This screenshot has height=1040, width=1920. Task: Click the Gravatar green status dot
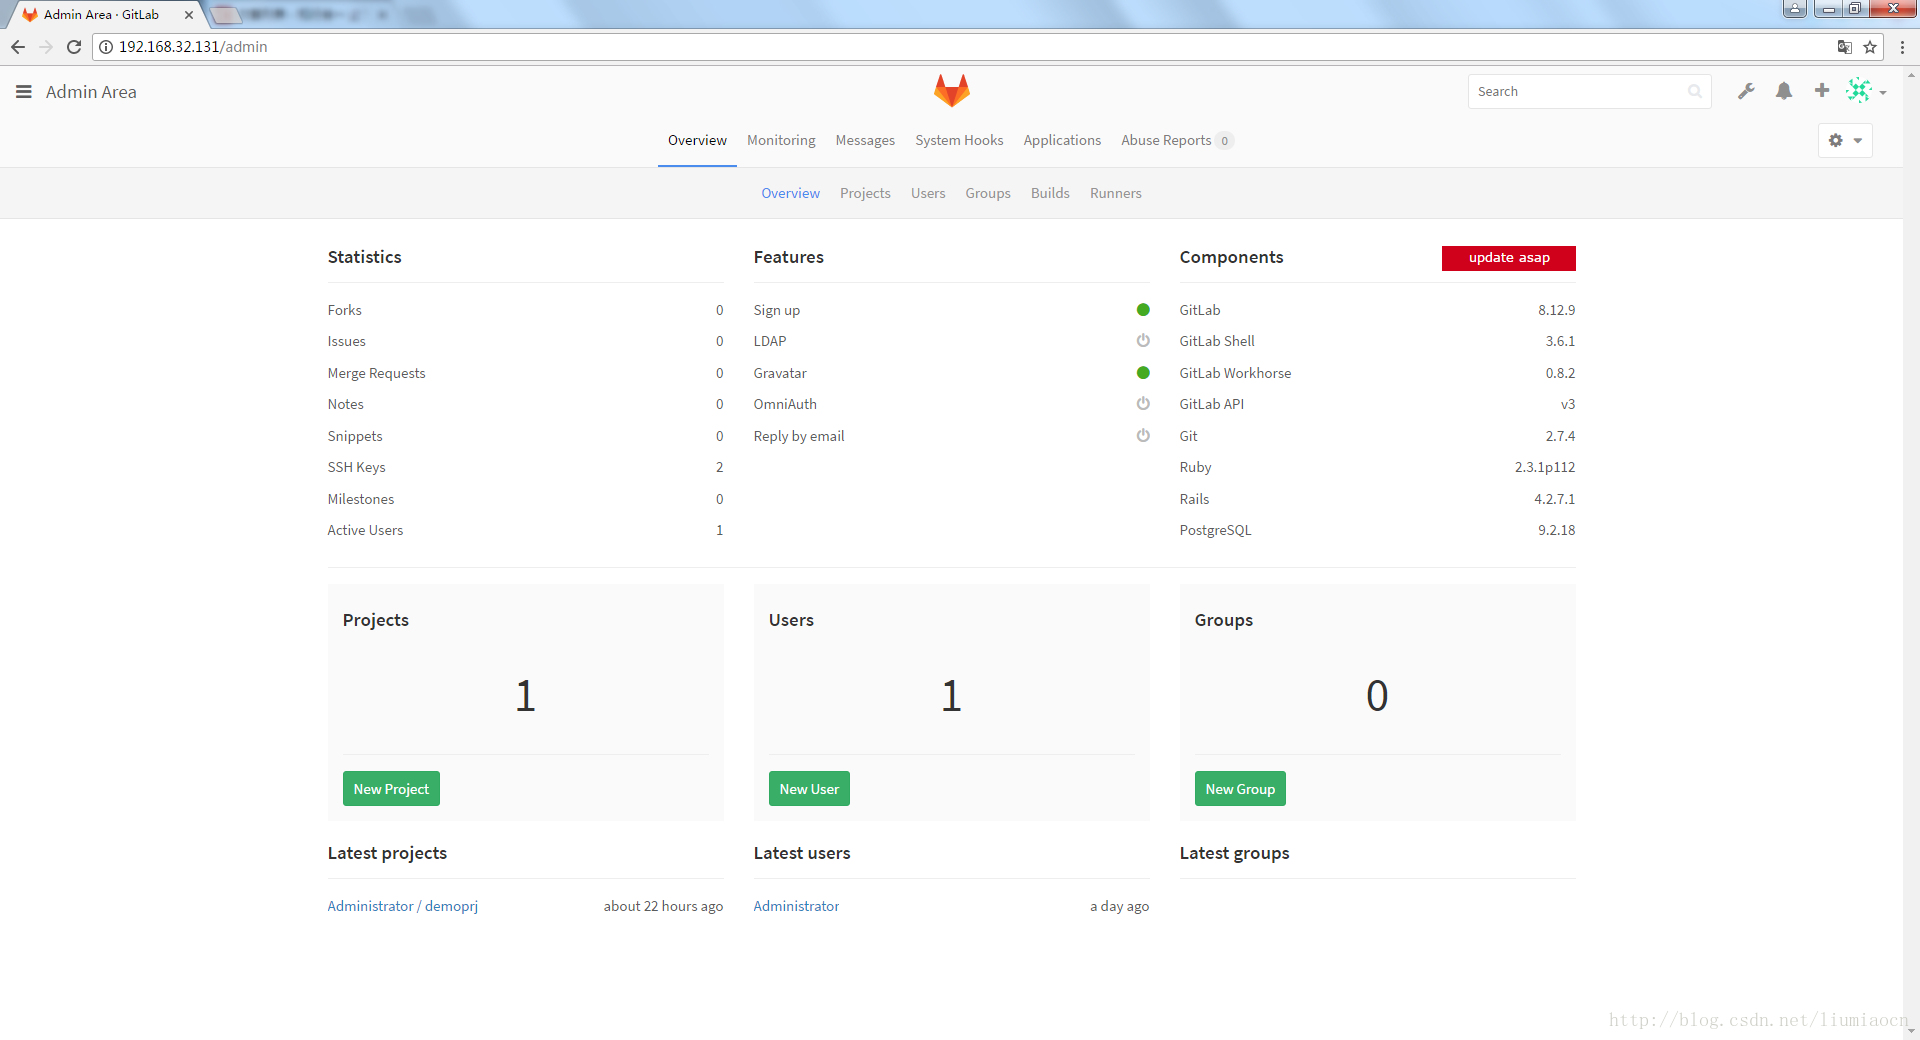1143,373
